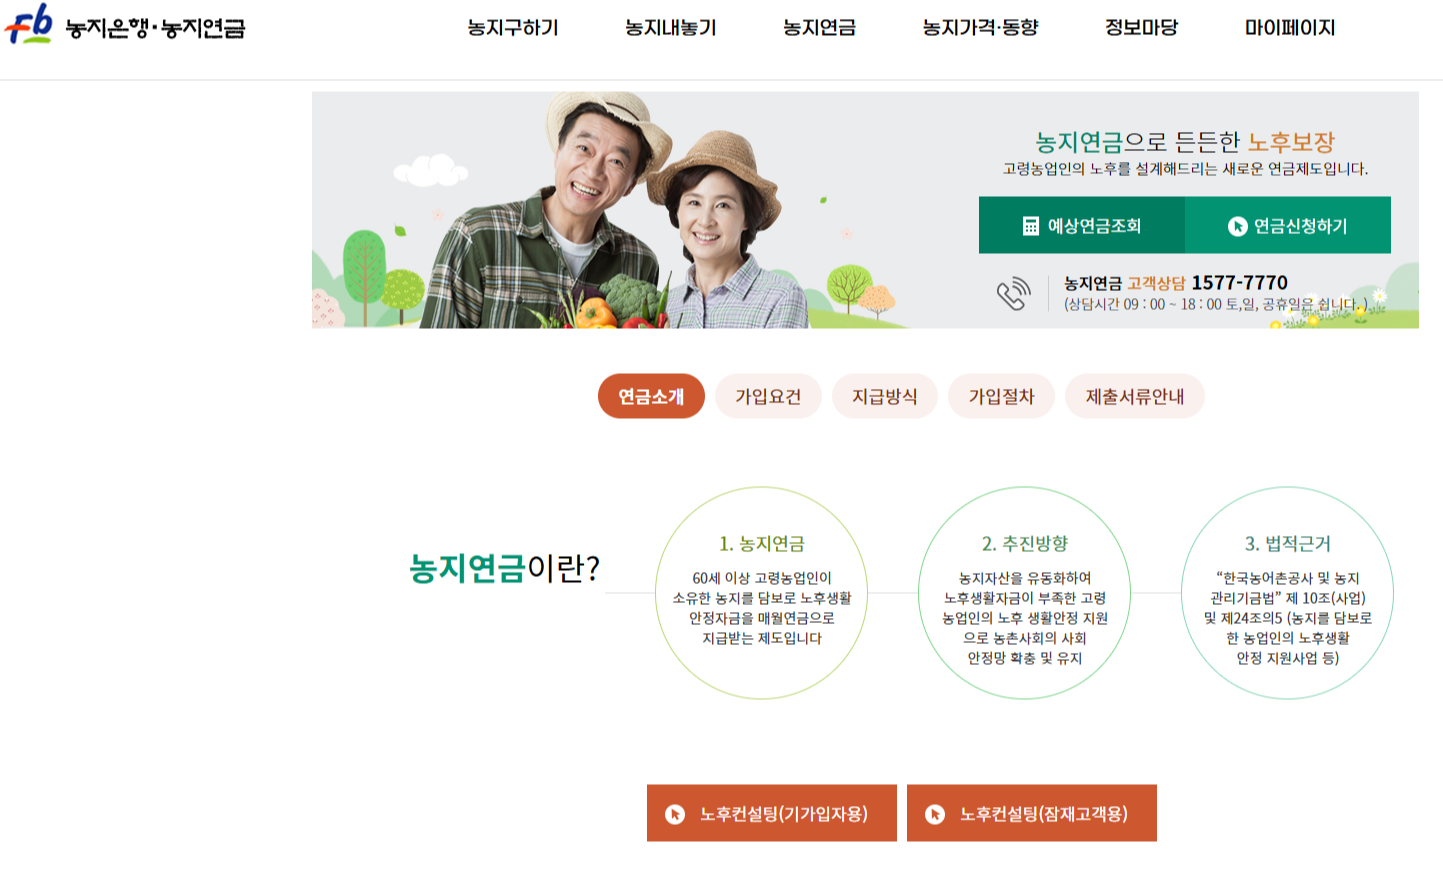1443x869 pixels.
Task: Click the Fb 농지은행 logo icon
Action: (x=28, y=24)
